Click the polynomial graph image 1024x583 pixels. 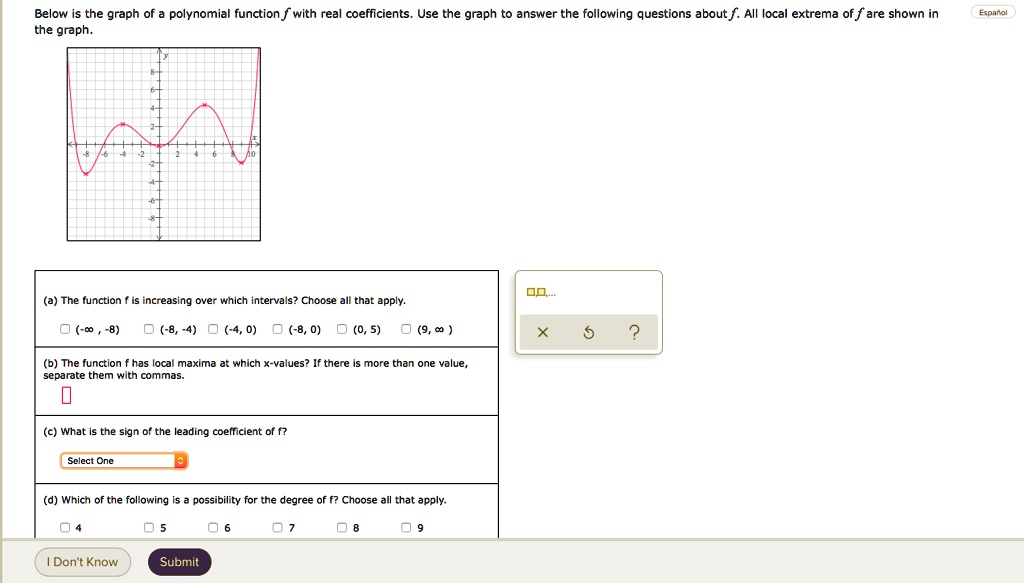tap(162, 143)
